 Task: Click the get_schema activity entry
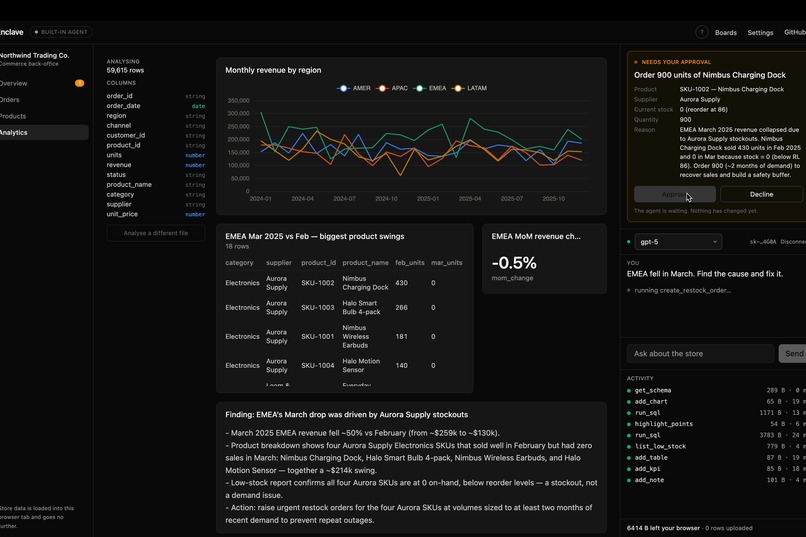click(x=716, y=391)
